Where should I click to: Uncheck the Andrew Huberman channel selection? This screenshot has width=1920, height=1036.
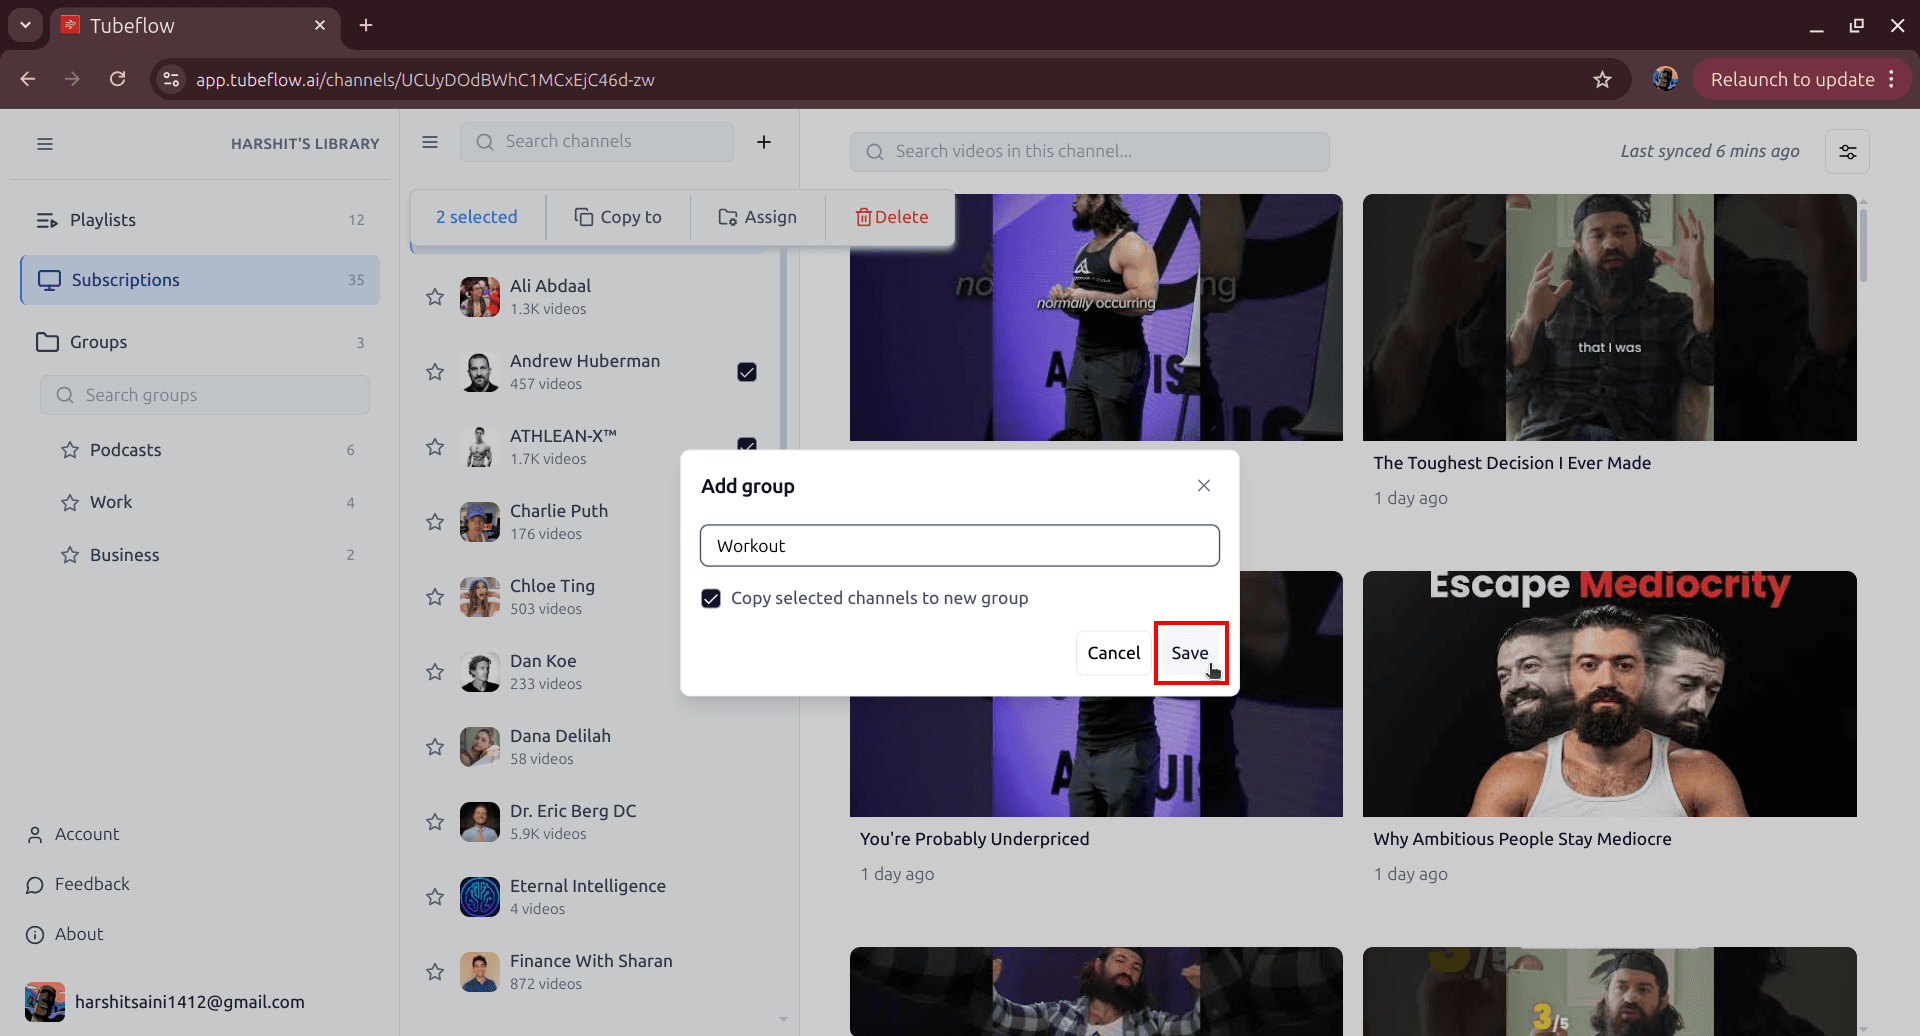pos(747,371)
